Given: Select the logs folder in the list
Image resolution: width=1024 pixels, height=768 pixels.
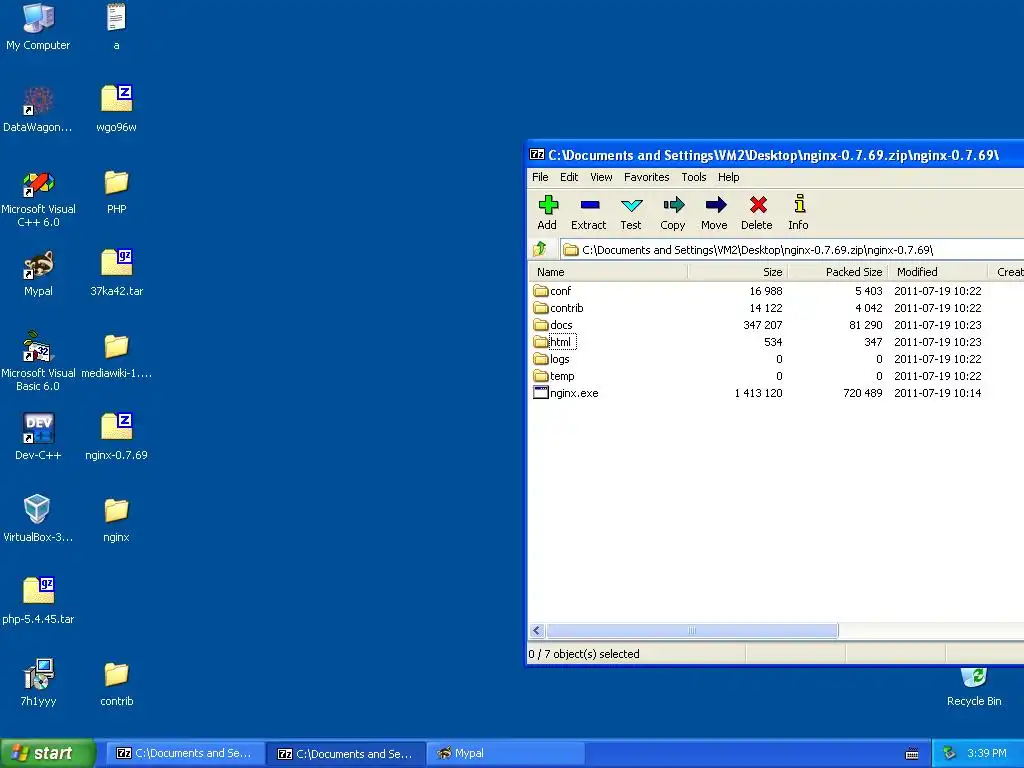Looking at the screenshot, I should (x=552, y=359).
